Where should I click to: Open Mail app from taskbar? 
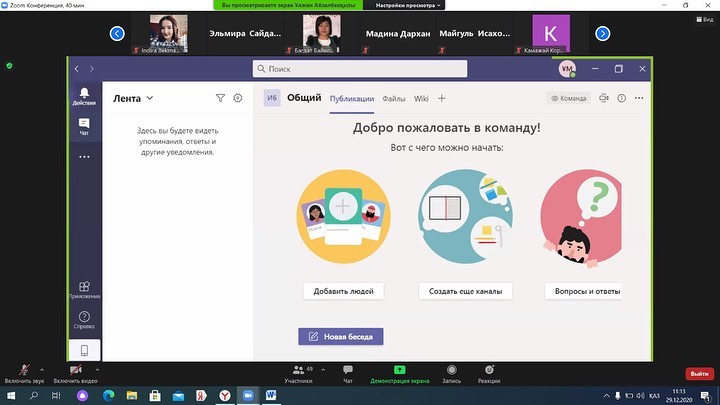(178, 395)
